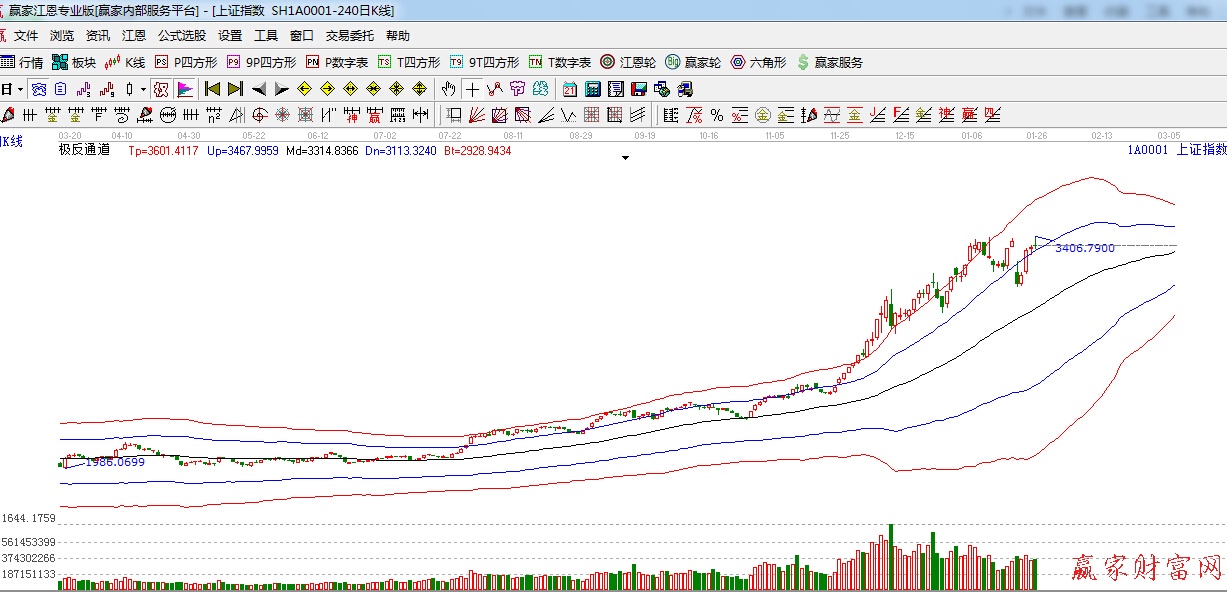Toggle the pink flag indicator button
The image size is (1227, 592).
(185, 89)
